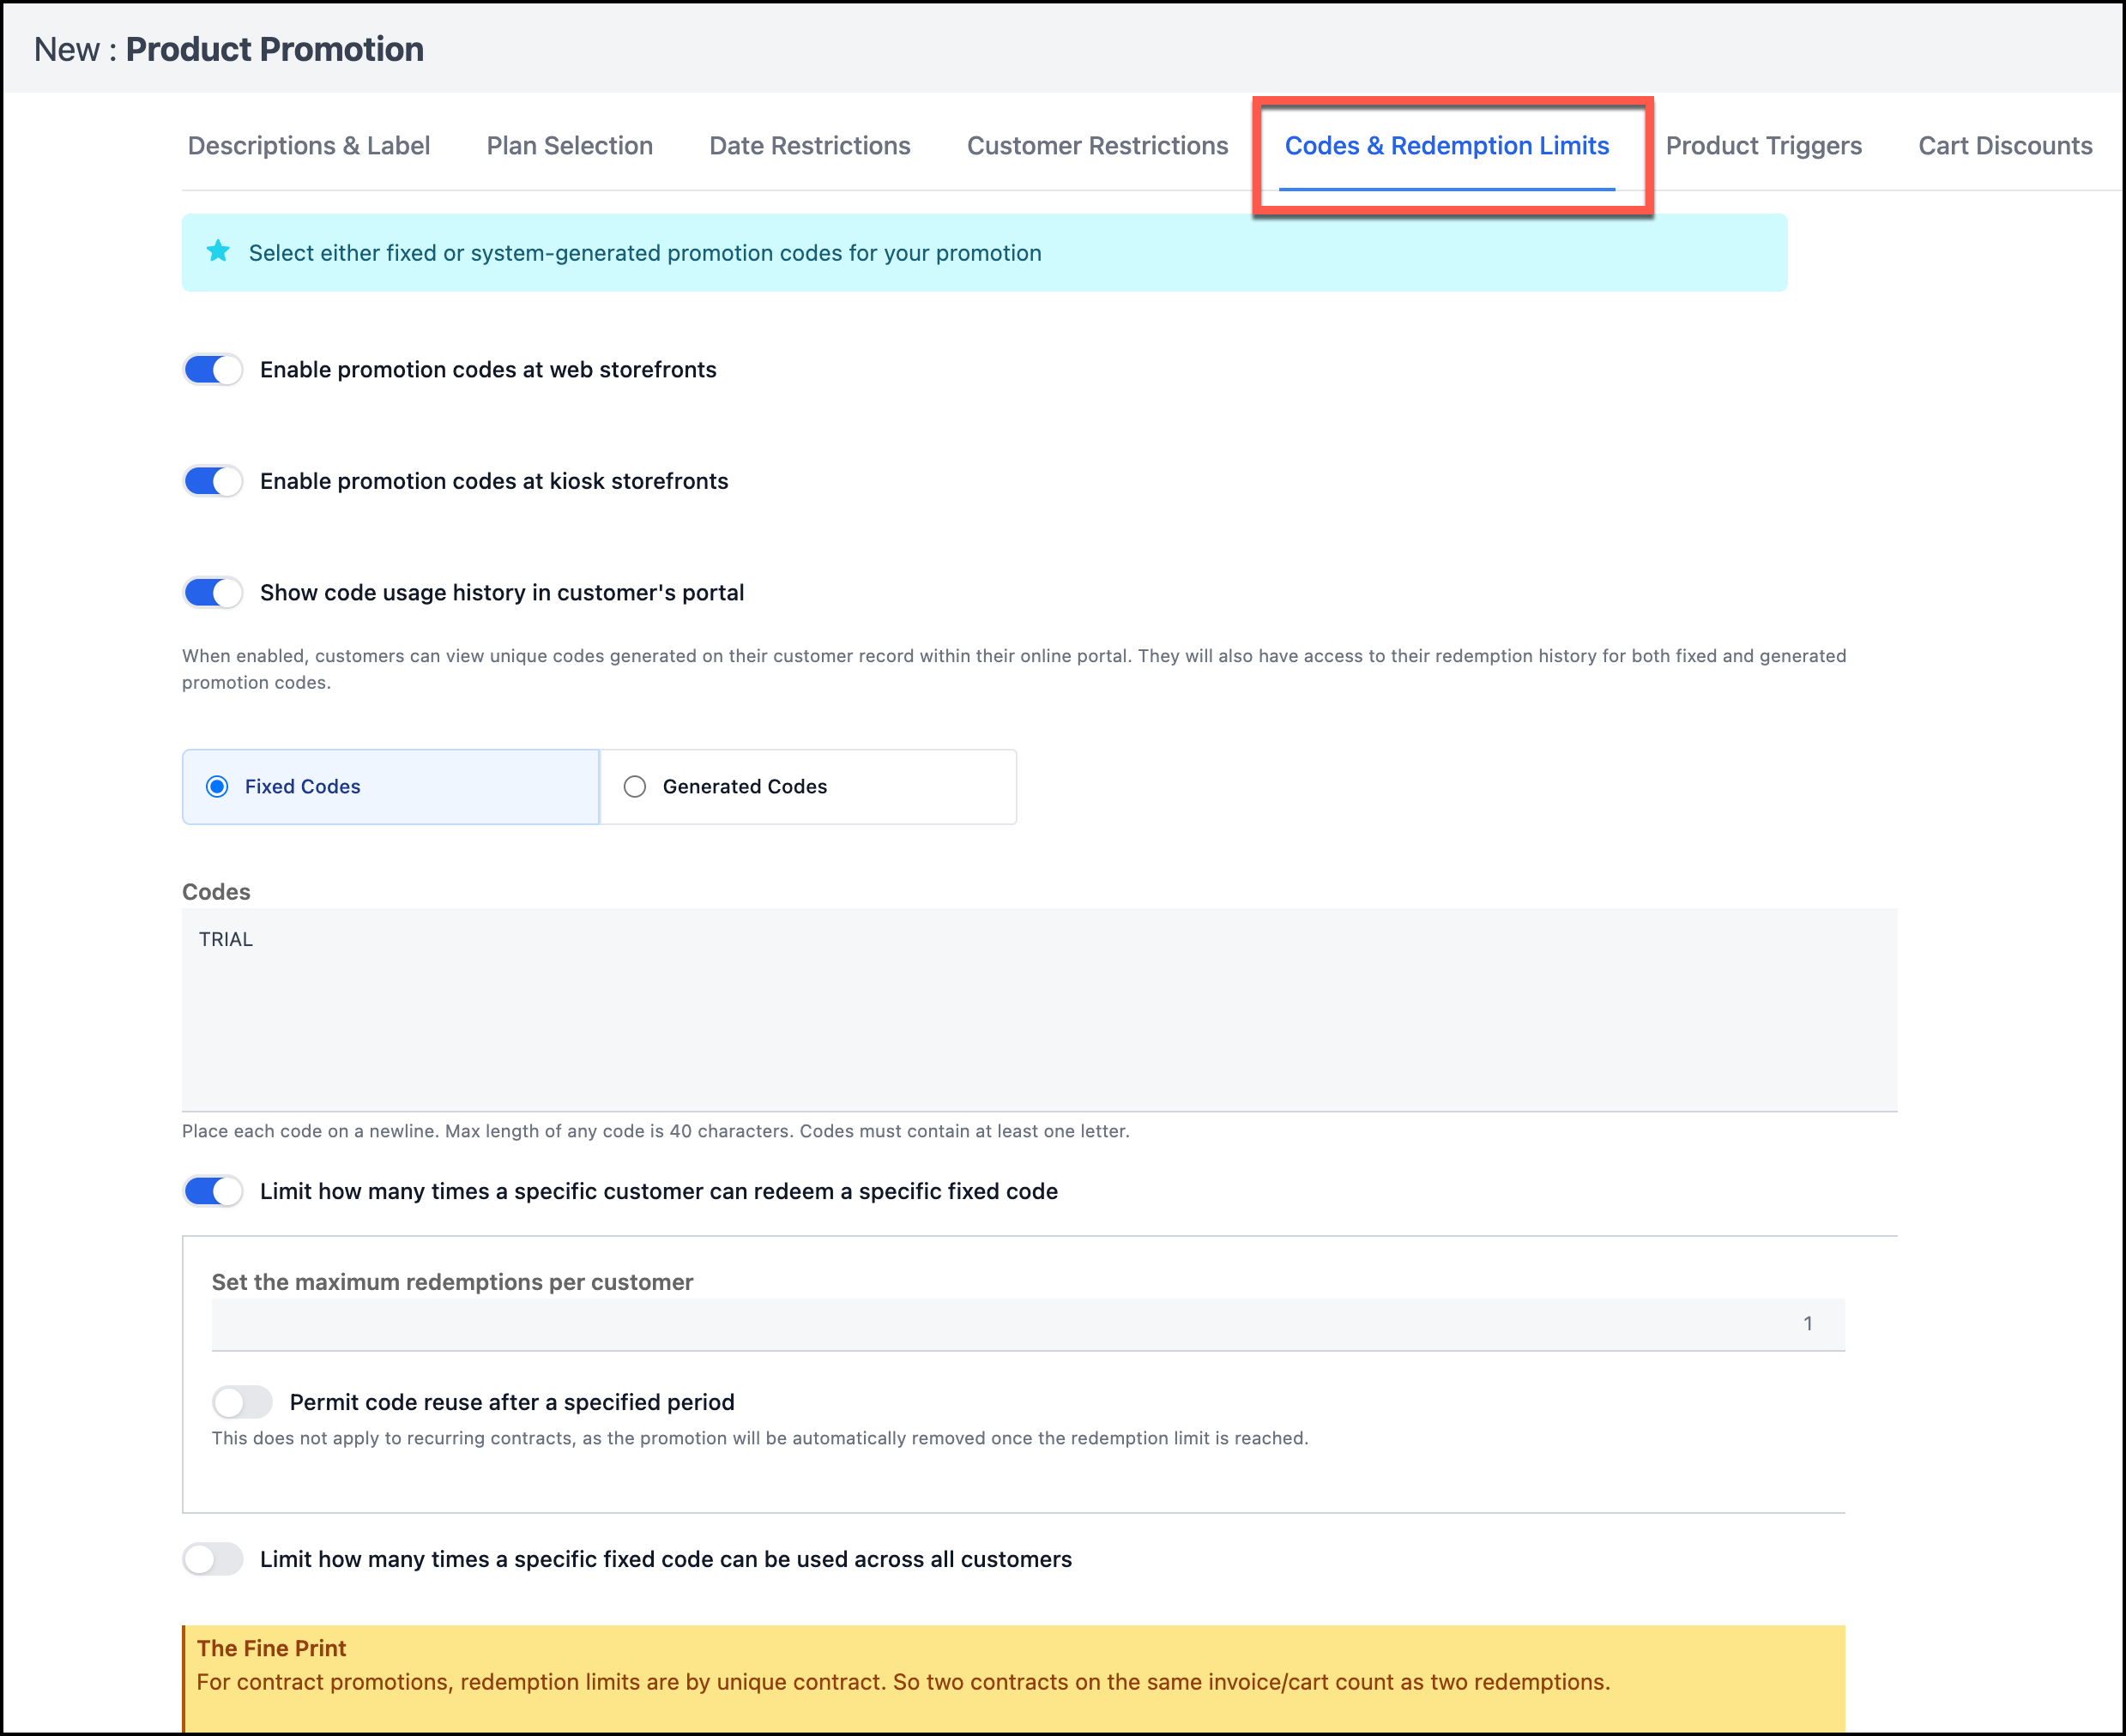Disable promotion codes at web storefronts toggle

[213, 370]
